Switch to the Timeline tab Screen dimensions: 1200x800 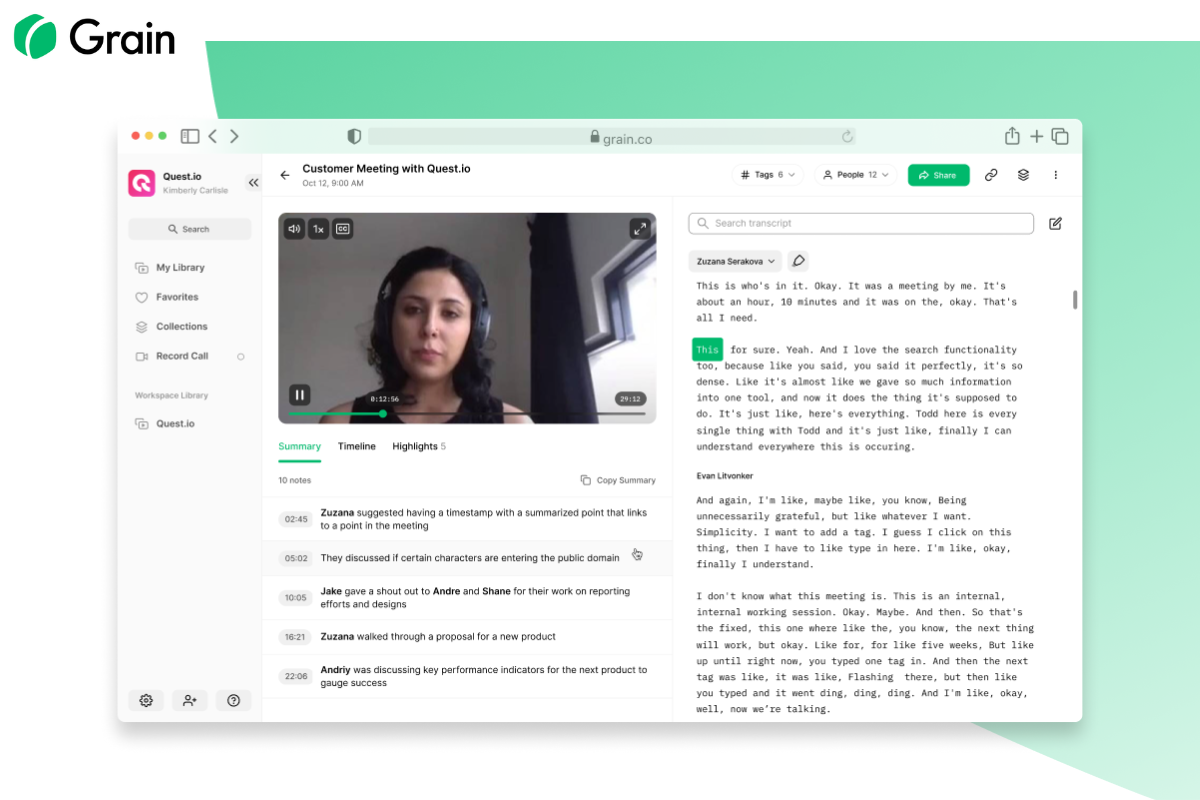[357, 446]
